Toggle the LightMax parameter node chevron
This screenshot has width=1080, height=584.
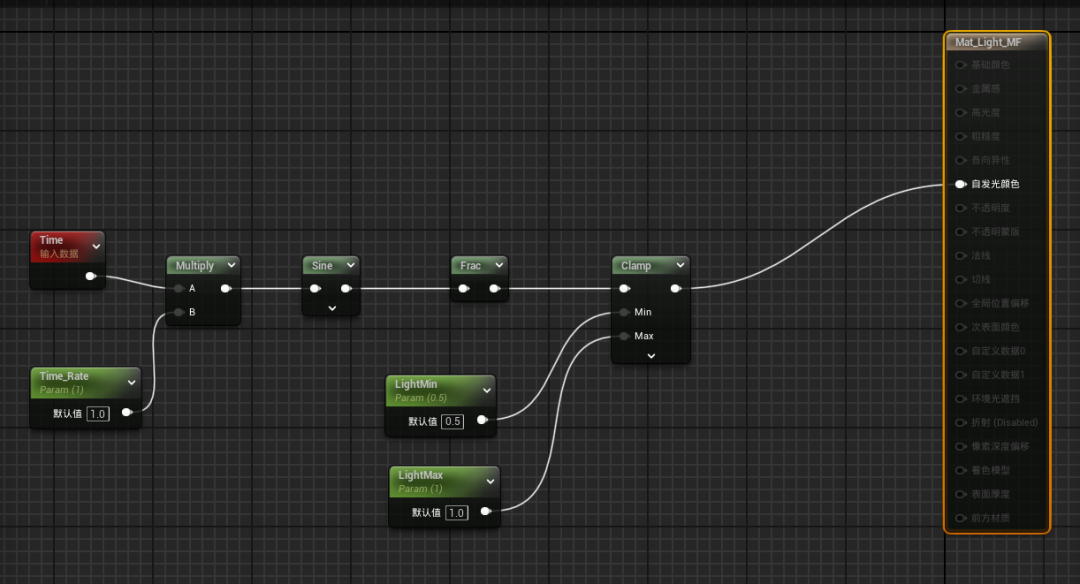coord(490,481)
